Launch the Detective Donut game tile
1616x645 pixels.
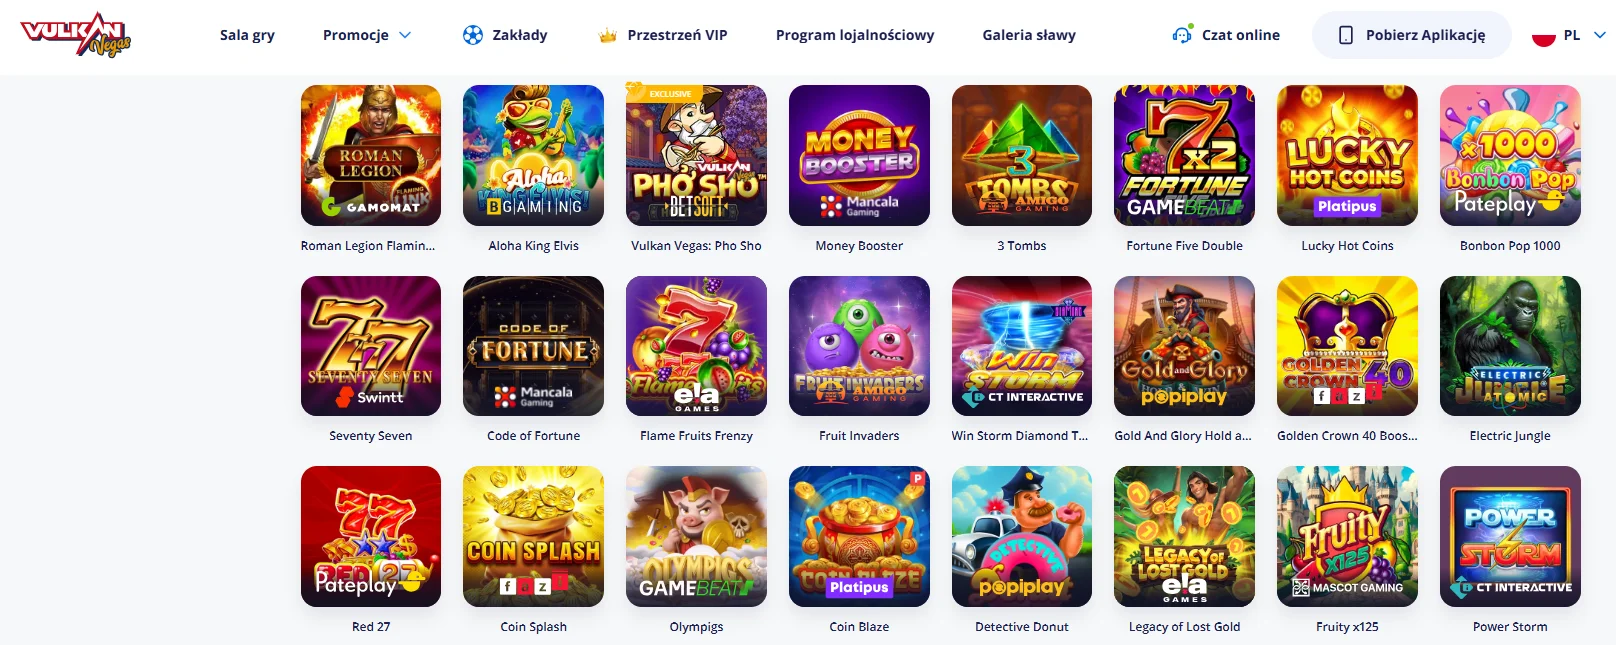click(x=1022, y=536)
